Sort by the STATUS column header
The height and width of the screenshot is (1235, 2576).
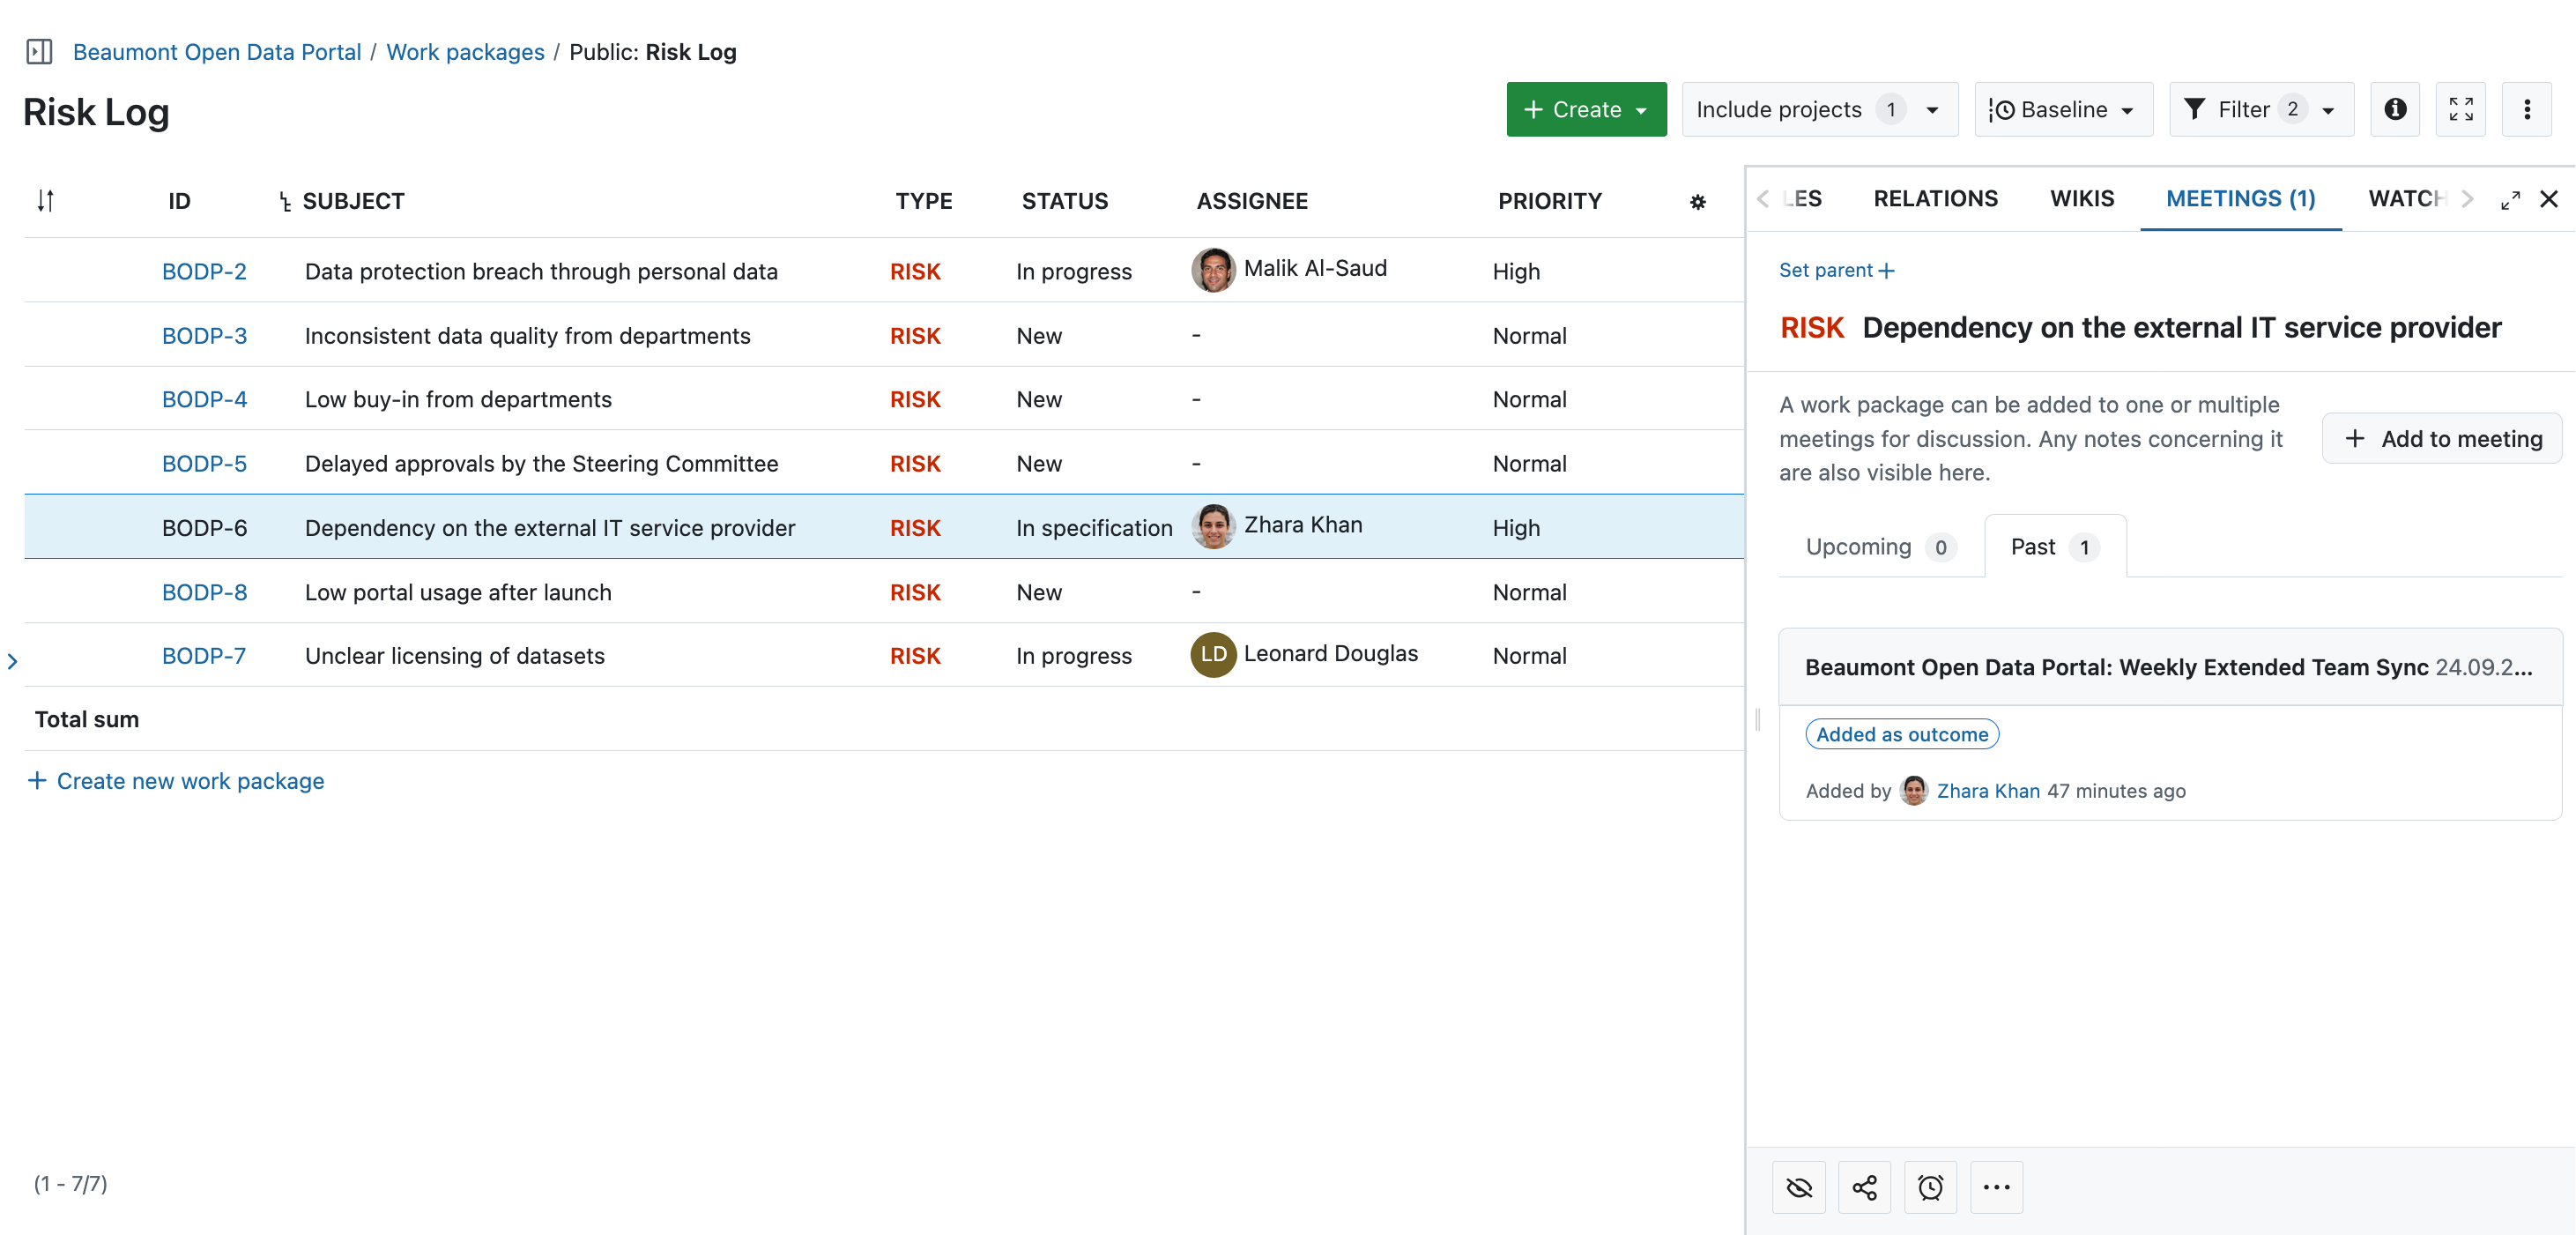pyautogui.click(x=1064, y=201)
